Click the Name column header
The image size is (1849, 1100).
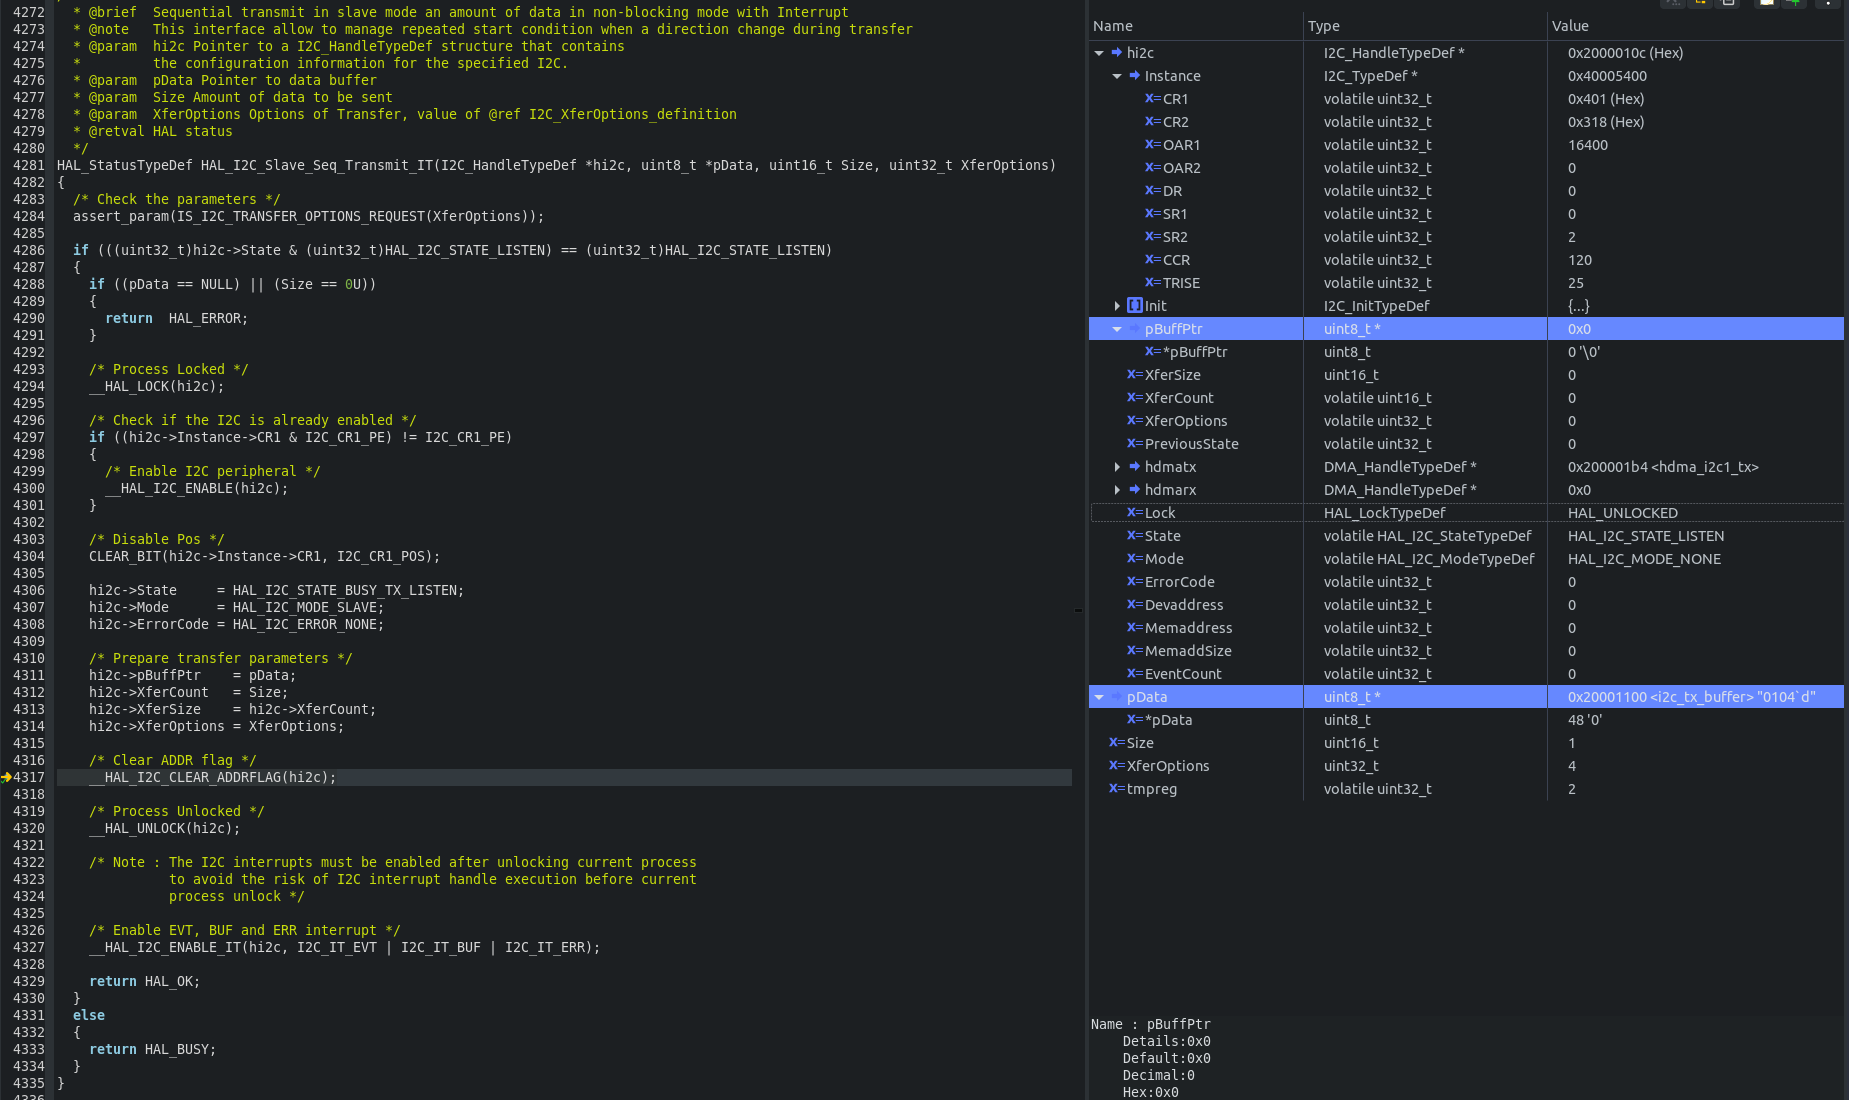pyautogui.click(x=1113, y=26)
